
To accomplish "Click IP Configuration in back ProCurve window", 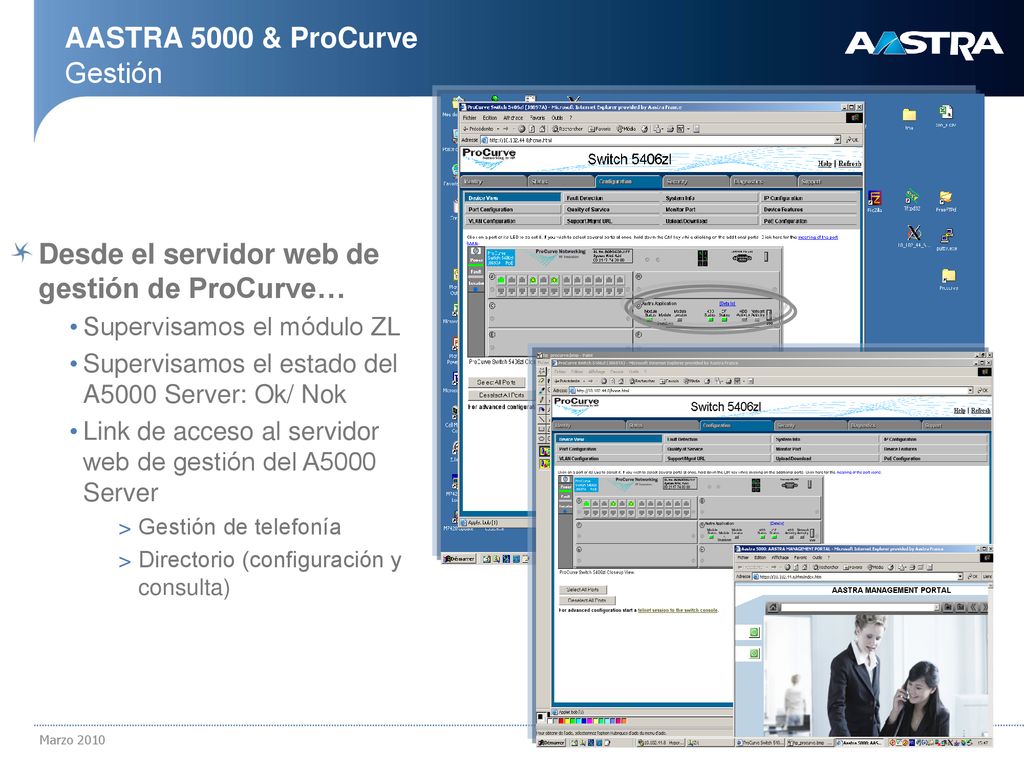I will tap(810, 198).
